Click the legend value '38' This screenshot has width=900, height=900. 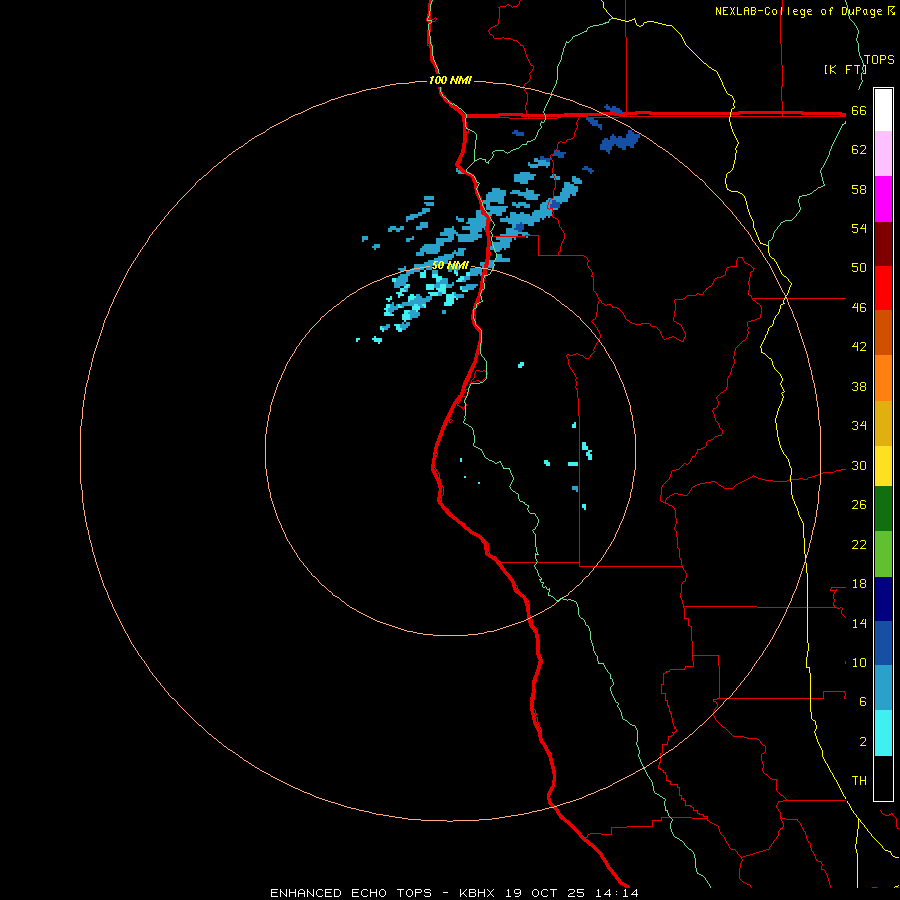[x=859, y=387]
